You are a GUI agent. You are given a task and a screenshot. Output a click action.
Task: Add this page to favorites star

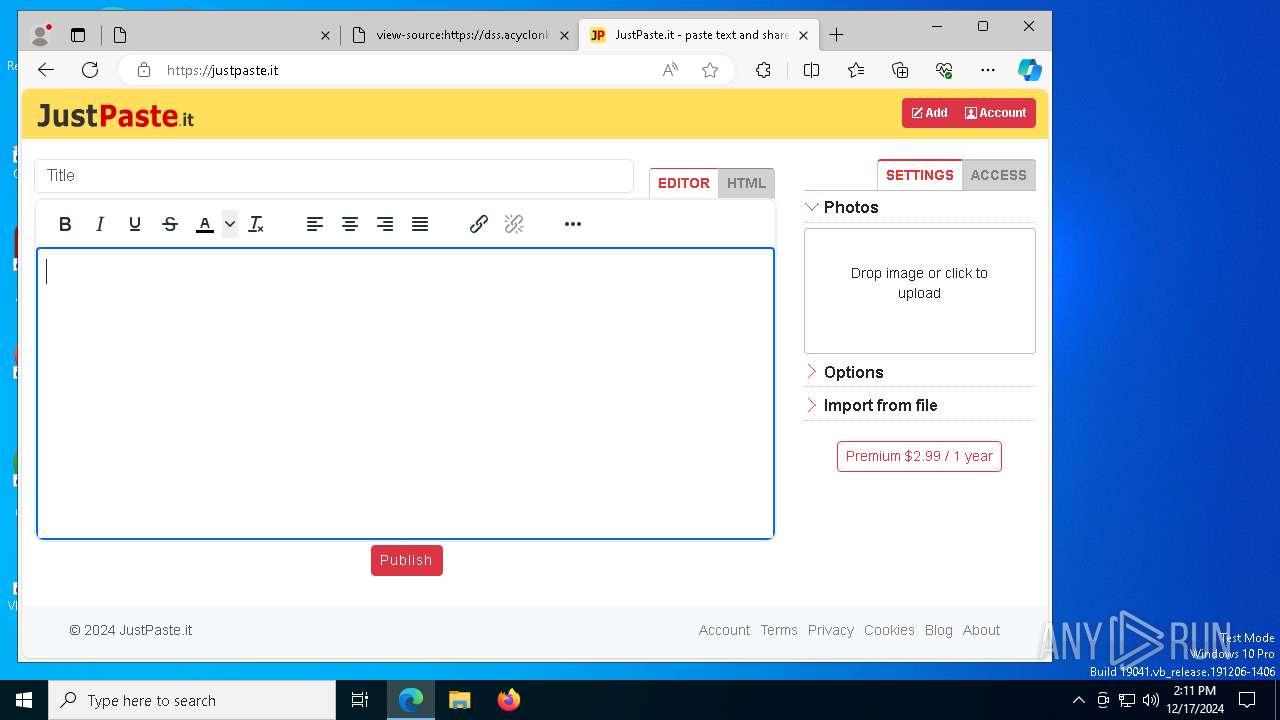click(x=710, y=70)
